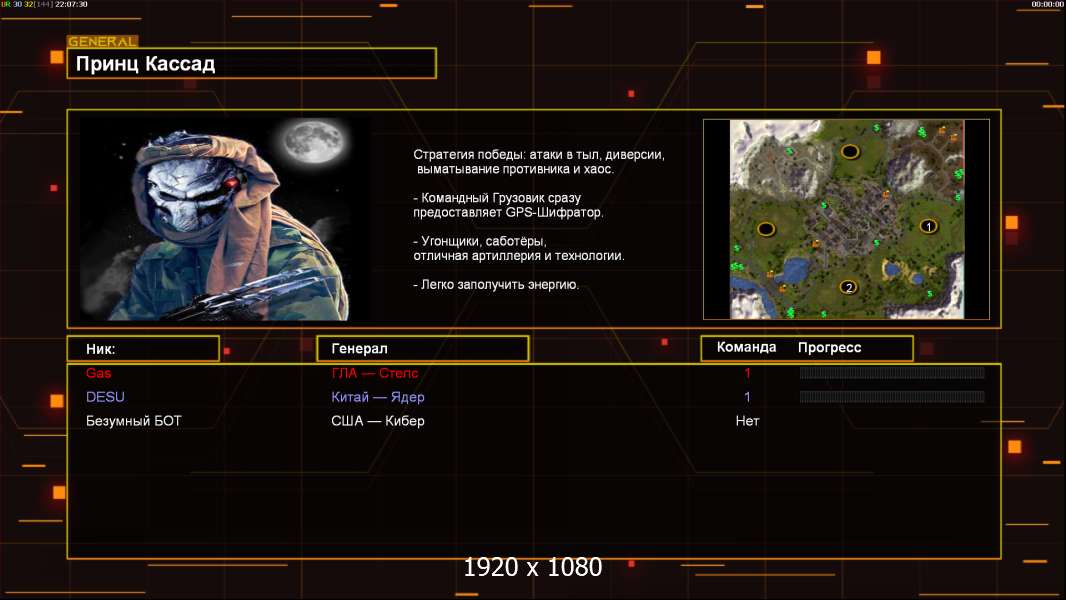1066x600 pixels.
Task: Select player 'Безумный БОТ' in the list
Action: click(x=134, y=421)
